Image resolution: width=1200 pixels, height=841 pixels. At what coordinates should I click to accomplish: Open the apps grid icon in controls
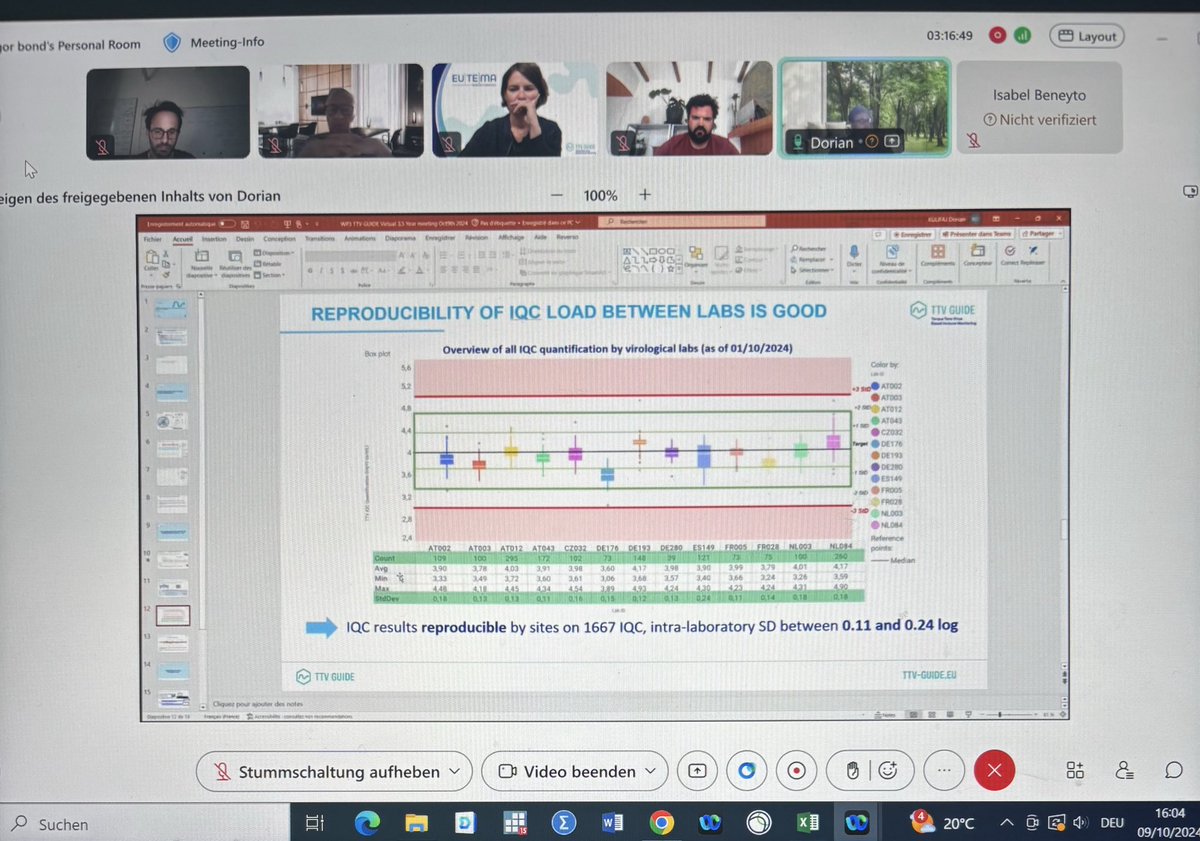tap(1075, 770)
